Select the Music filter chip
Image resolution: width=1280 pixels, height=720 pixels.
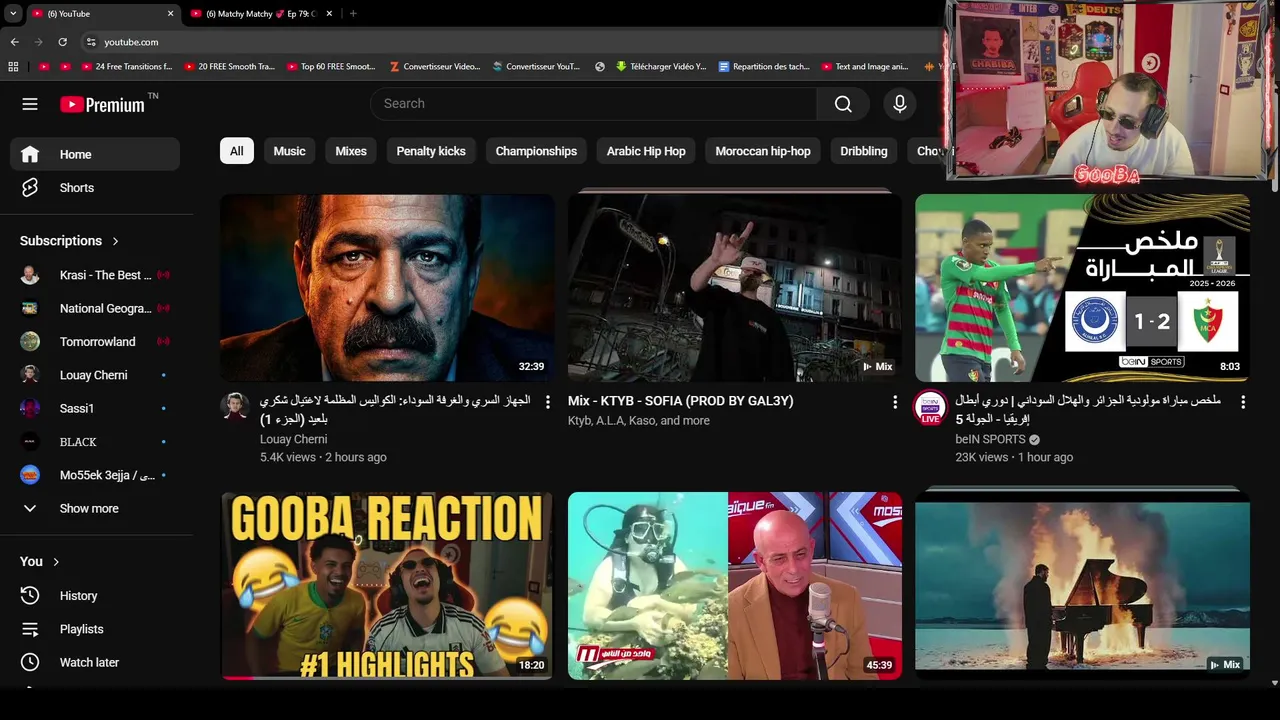[289, 151]
